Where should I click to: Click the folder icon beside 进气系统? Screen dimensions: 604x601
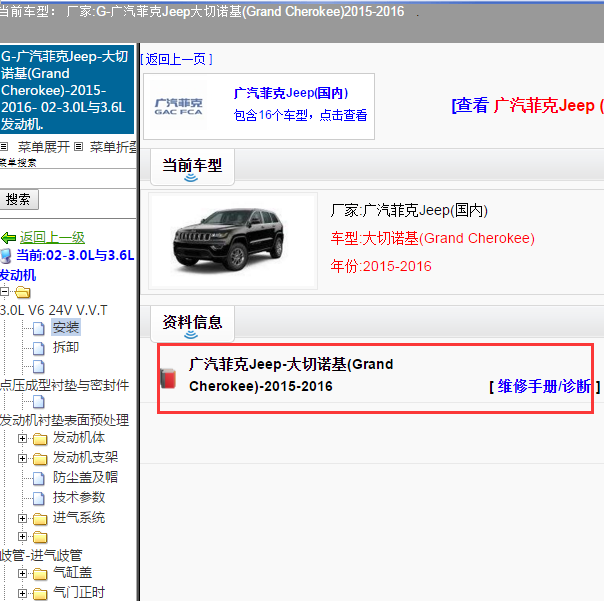tap(40, 519)
